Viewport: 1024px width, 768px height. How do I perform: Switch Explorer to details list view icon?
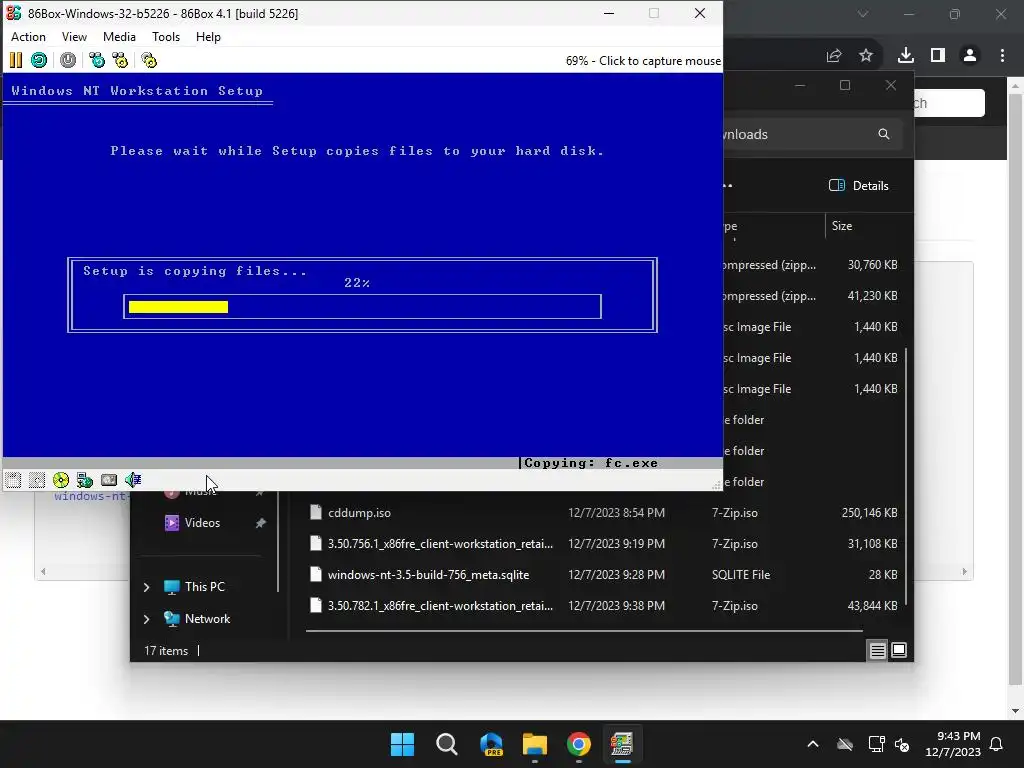coord(877,650)
